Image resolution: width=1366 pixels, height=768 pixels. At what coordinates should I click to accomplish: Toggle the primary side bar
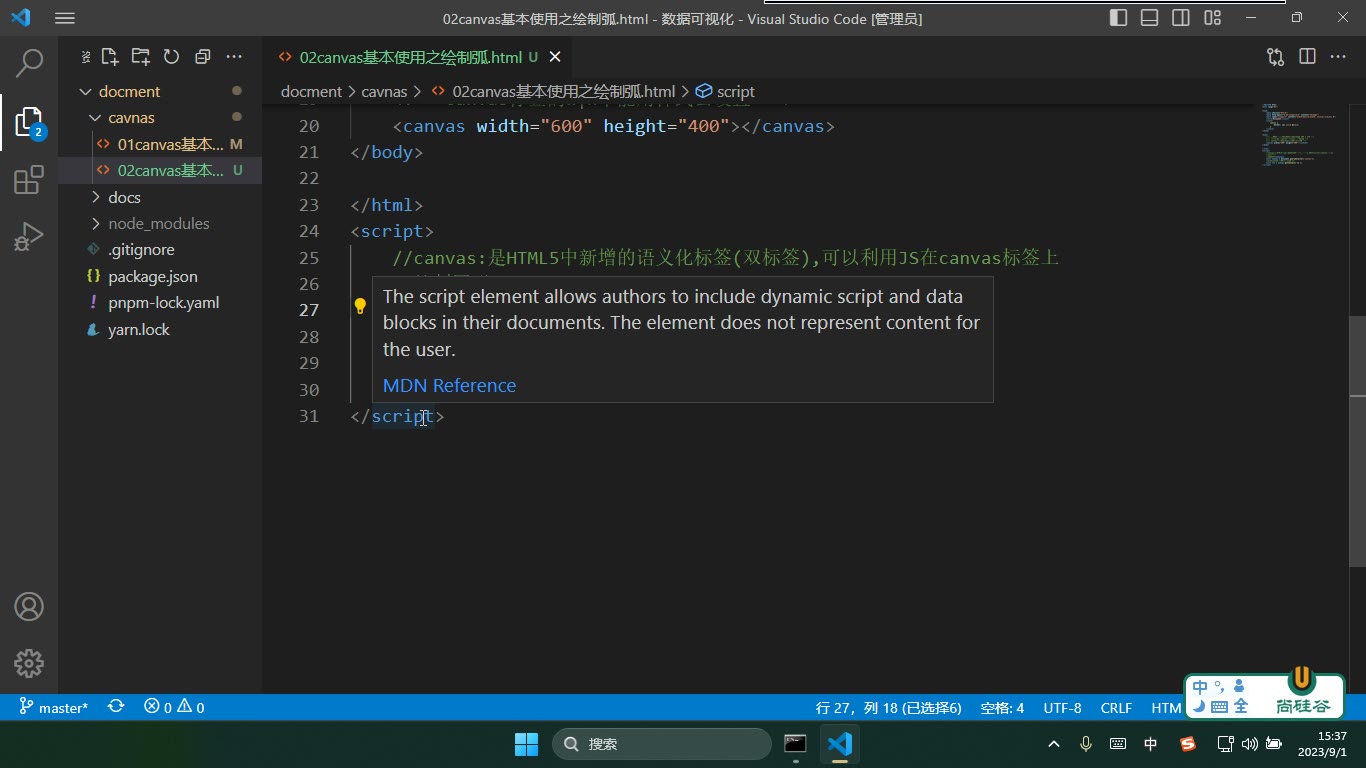[x=1119, y=18]
